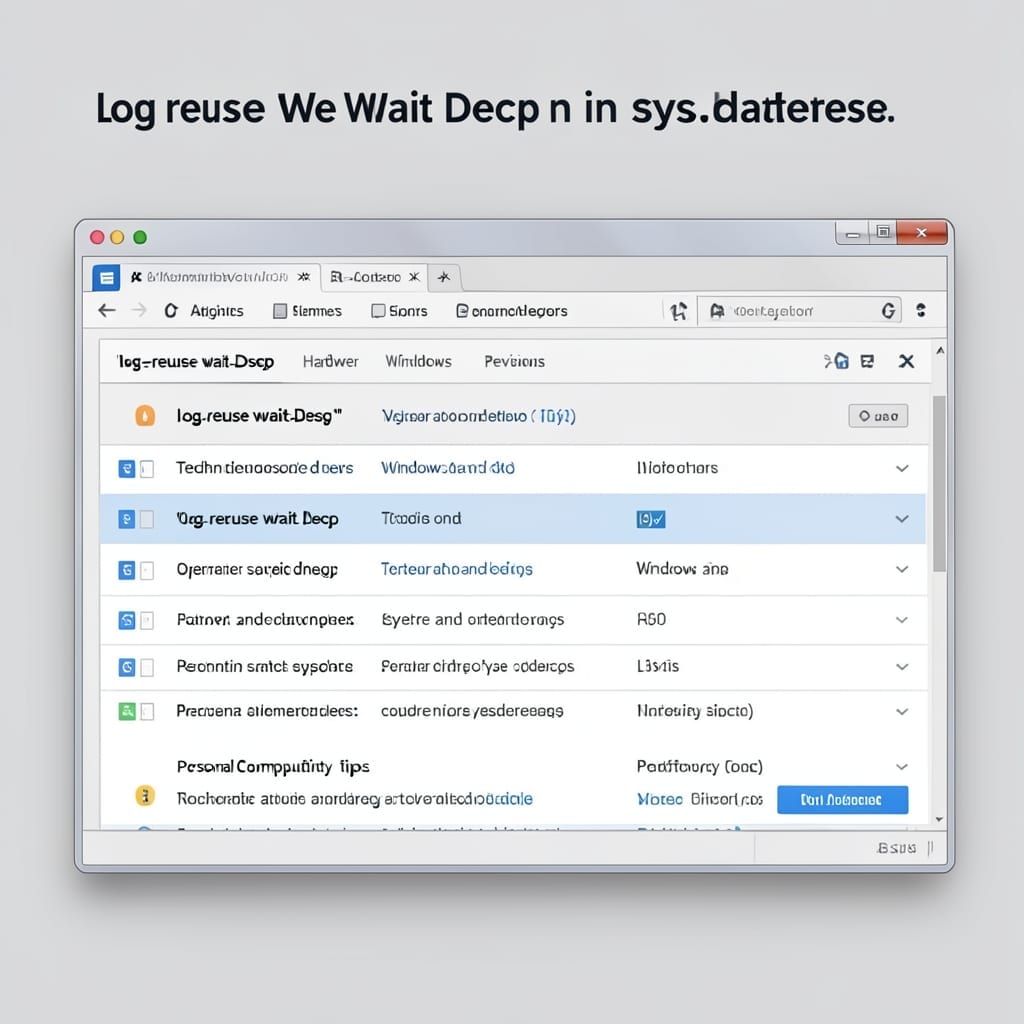The height and width of the screenshot is (1024, 1024).
Task: Open the Windows tab
Action: 418,361
